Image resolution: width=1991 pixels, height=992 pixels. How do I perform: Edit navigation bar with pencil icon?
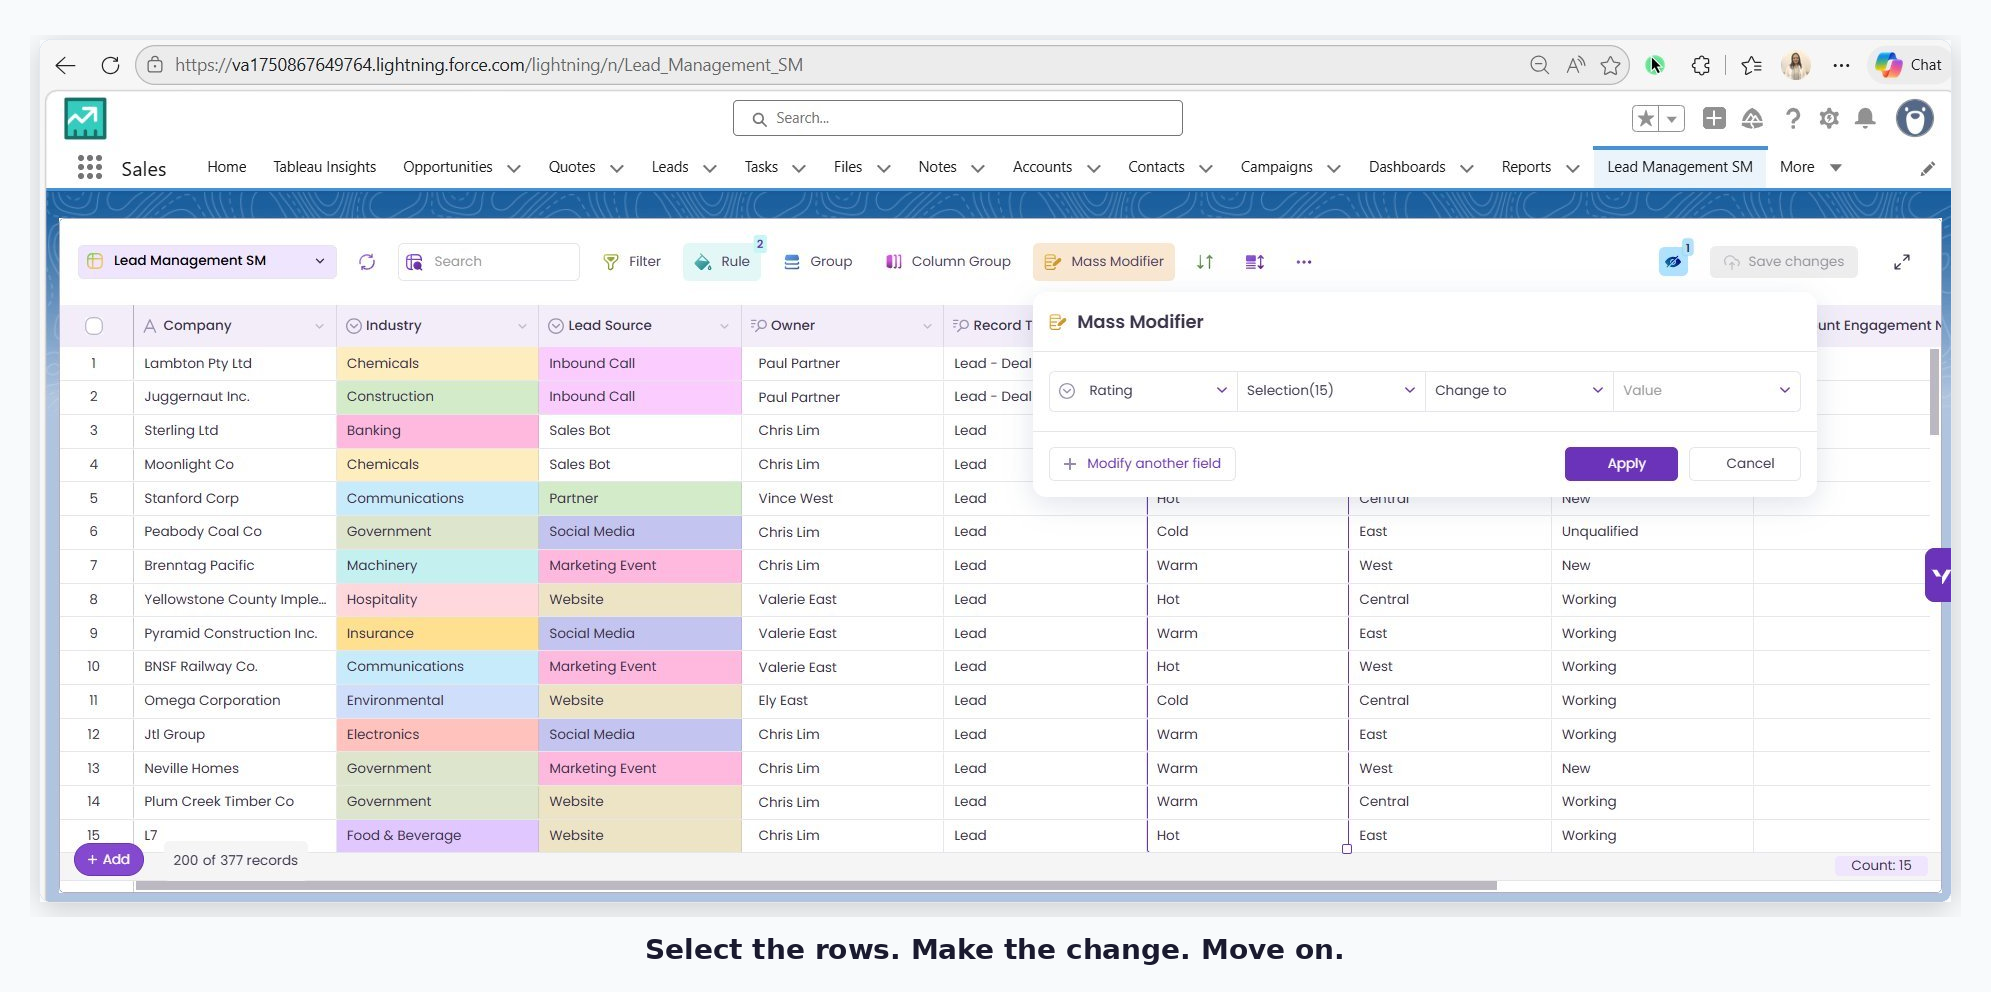tap(1928, 168)
